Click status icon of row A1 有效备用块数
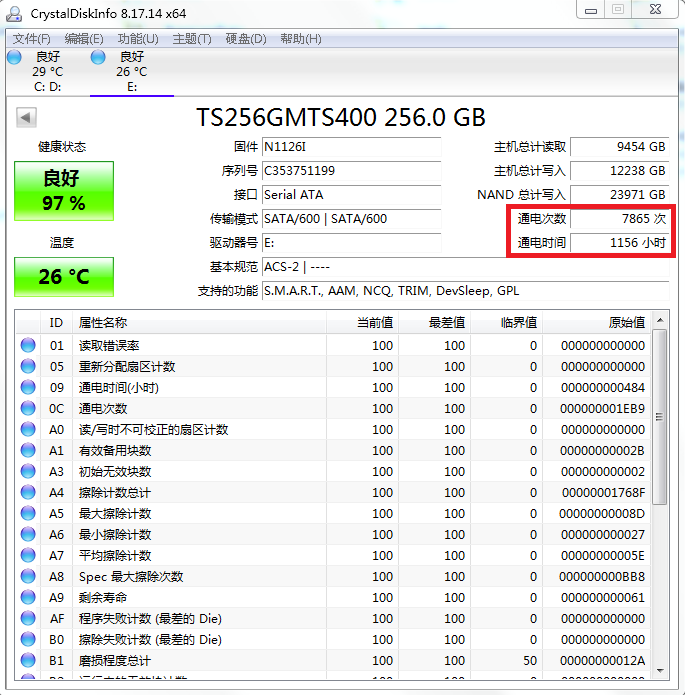The height and width of the screenshot is (695, 685). 28,450
